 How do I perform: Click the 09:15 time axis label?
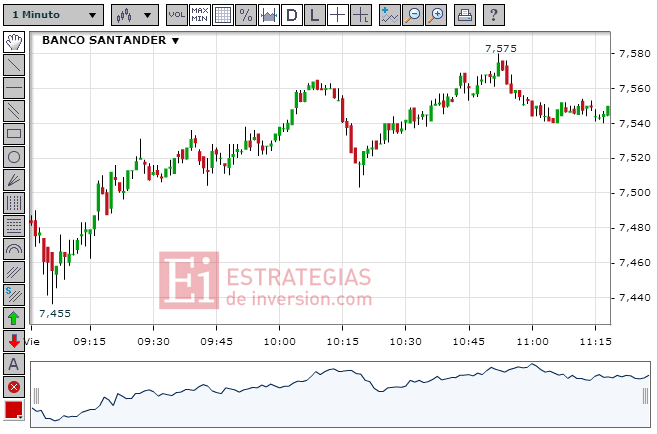click(90, 342)
